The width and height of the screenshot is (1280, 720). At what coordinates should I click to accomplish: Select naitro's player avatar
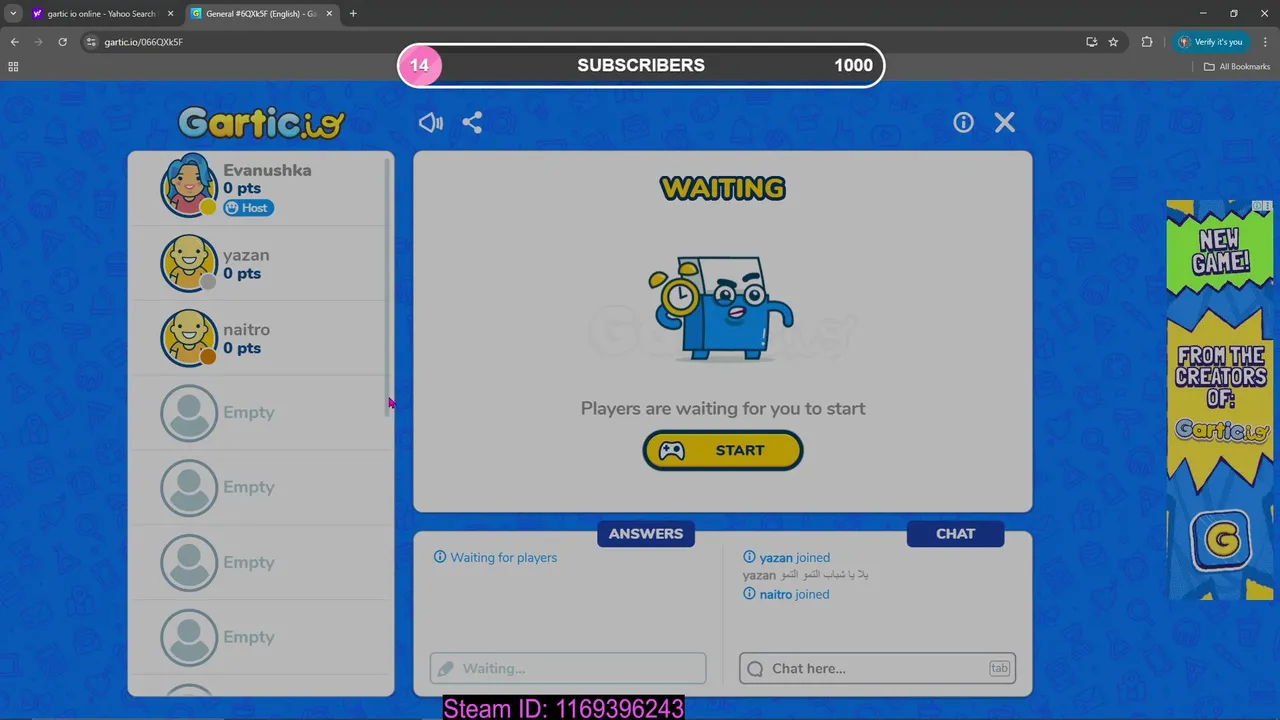coord(189,337)
